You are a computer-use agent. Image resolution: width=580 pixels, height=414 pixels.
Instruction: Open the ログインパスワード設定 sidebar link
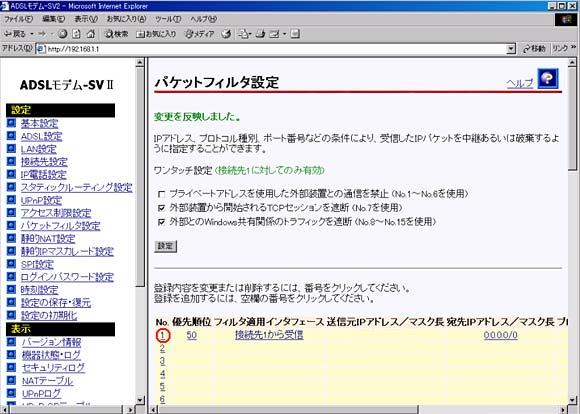tap(67, 277)
